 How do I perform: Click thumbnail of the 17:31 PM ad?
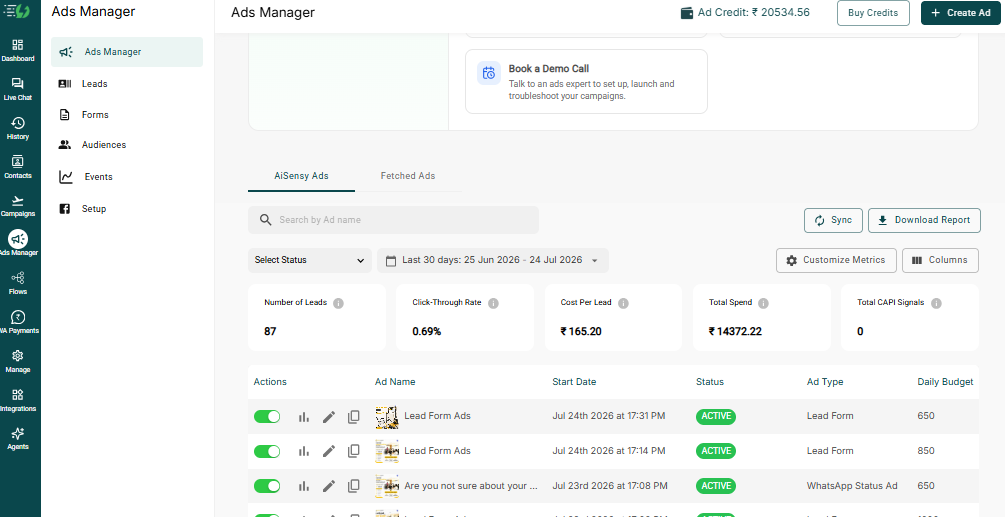tap(387, 417)
